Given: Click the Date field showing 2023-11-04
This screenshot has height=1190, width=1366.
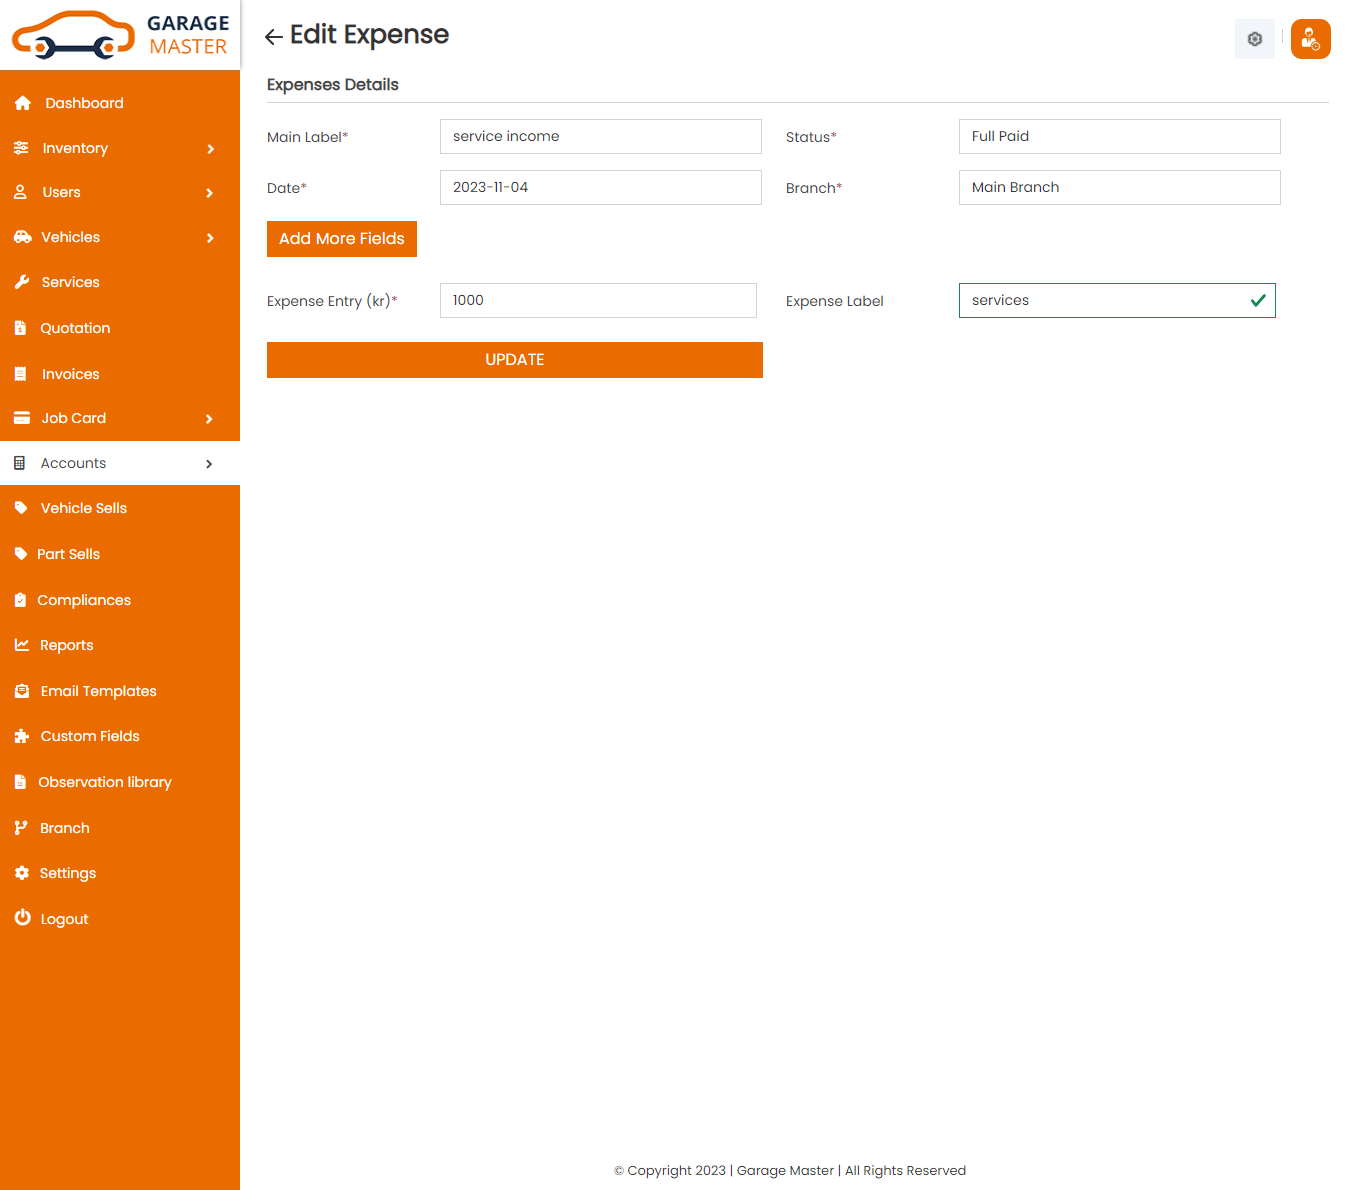Looking at the screenshot, I should pos(600,188).
